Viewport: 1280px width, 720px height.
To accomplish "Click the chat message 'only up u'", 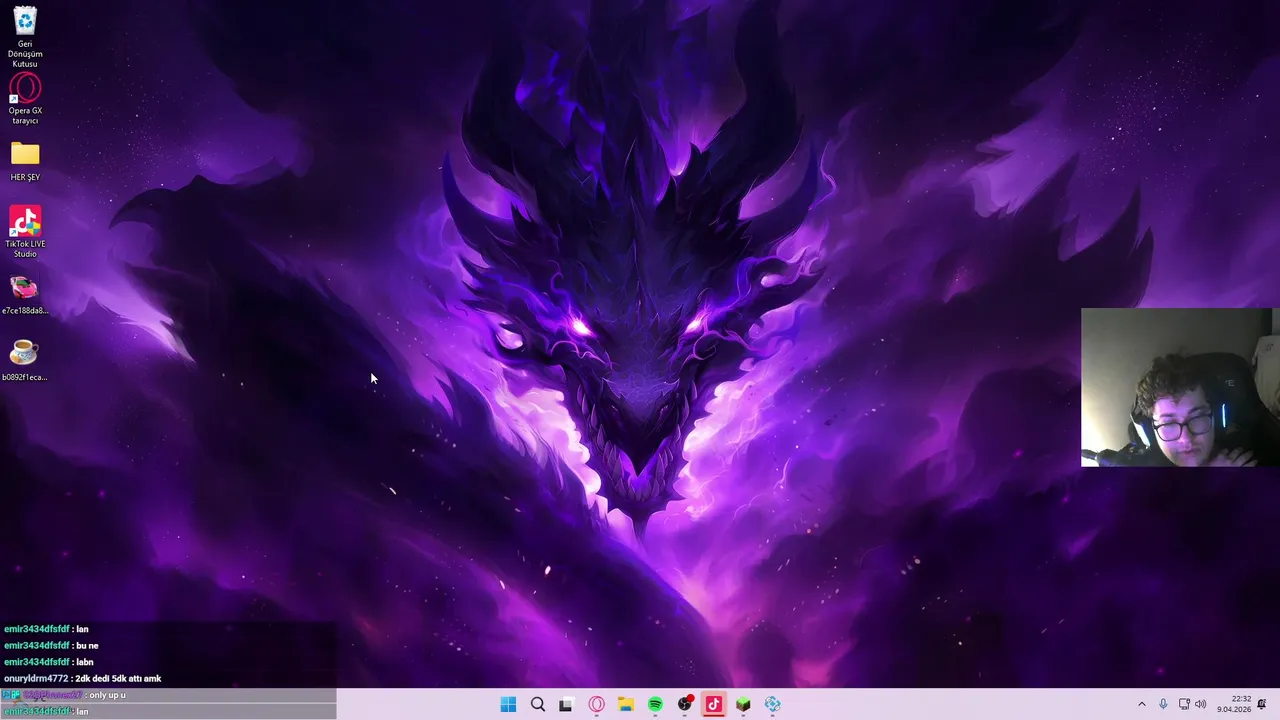I will click(x=108, y=695).
